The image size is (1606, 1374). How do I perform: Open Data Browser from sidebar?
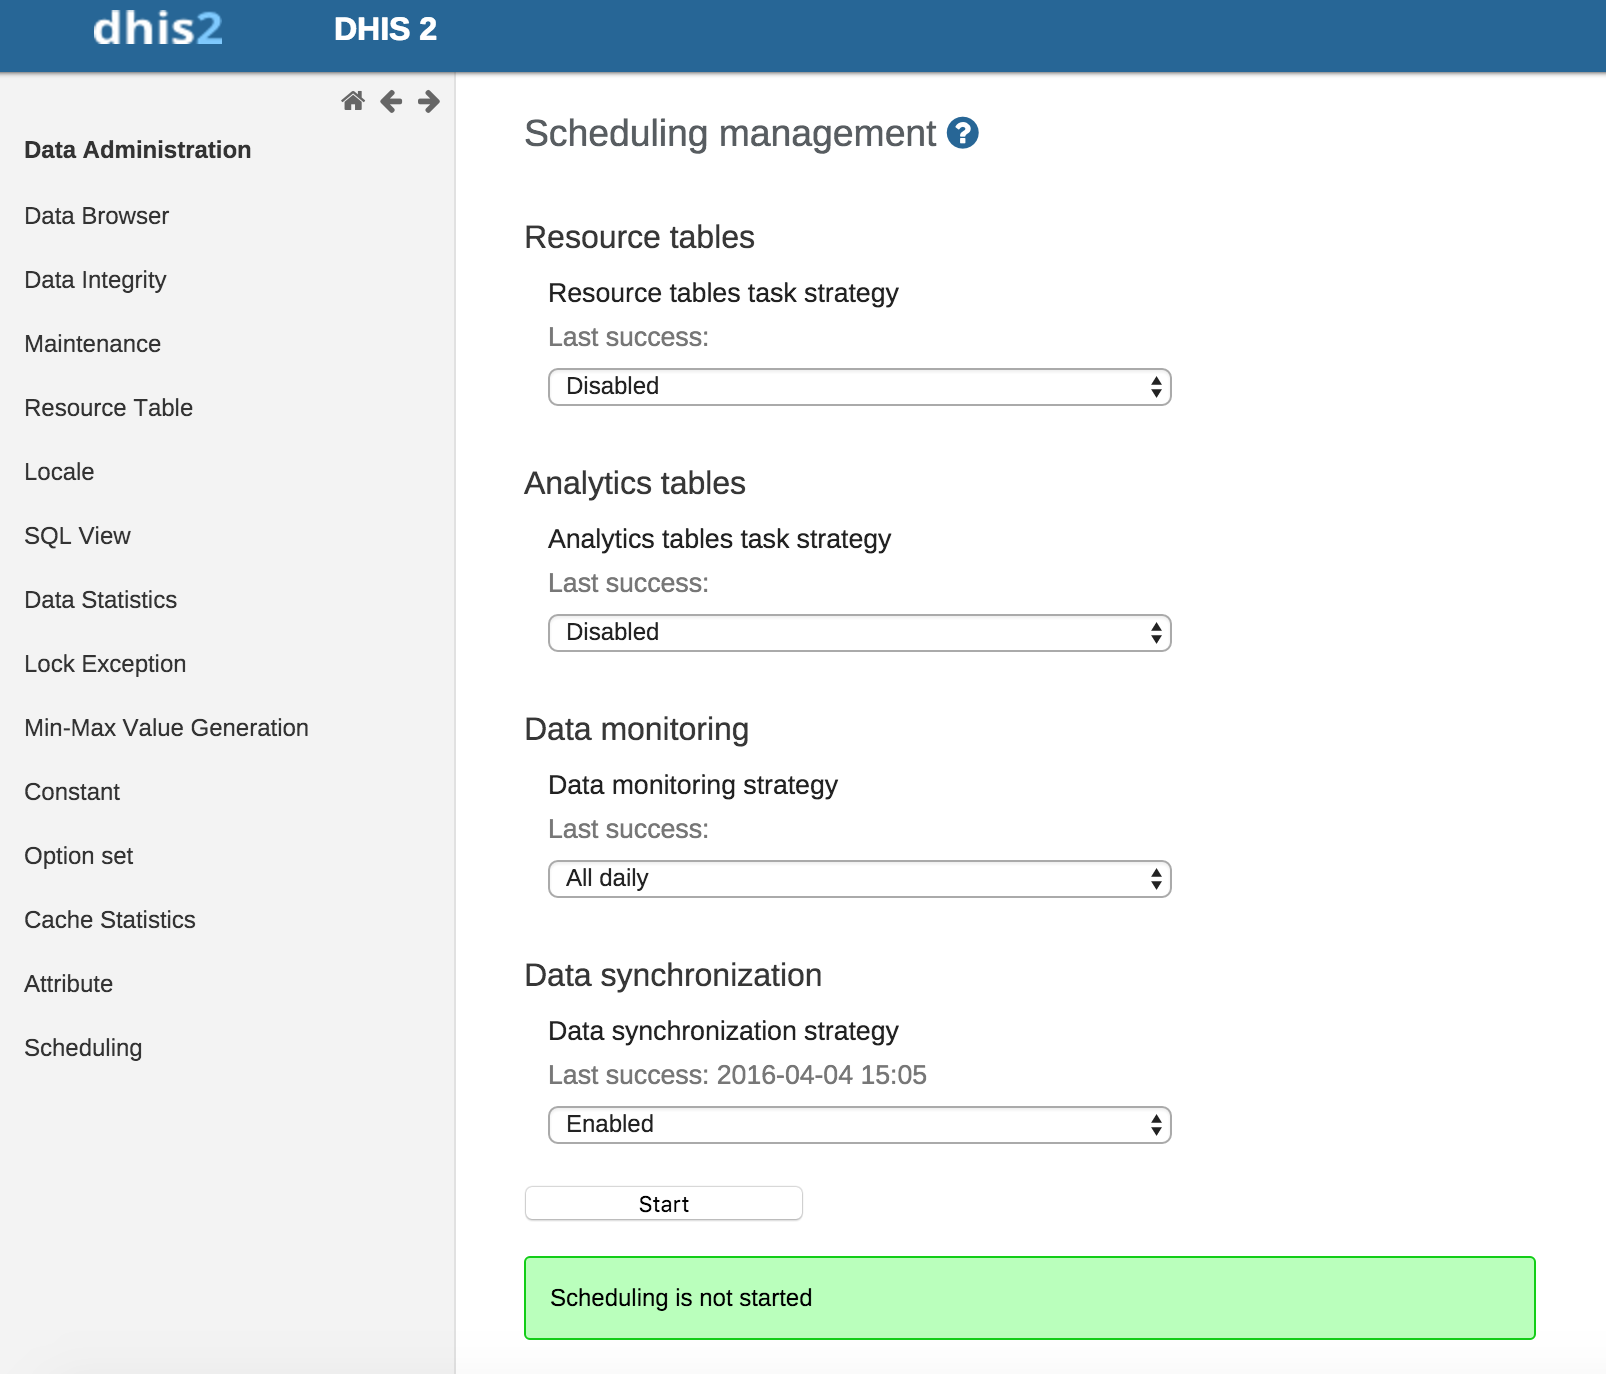pyautogui.click(x=97, y=216)
